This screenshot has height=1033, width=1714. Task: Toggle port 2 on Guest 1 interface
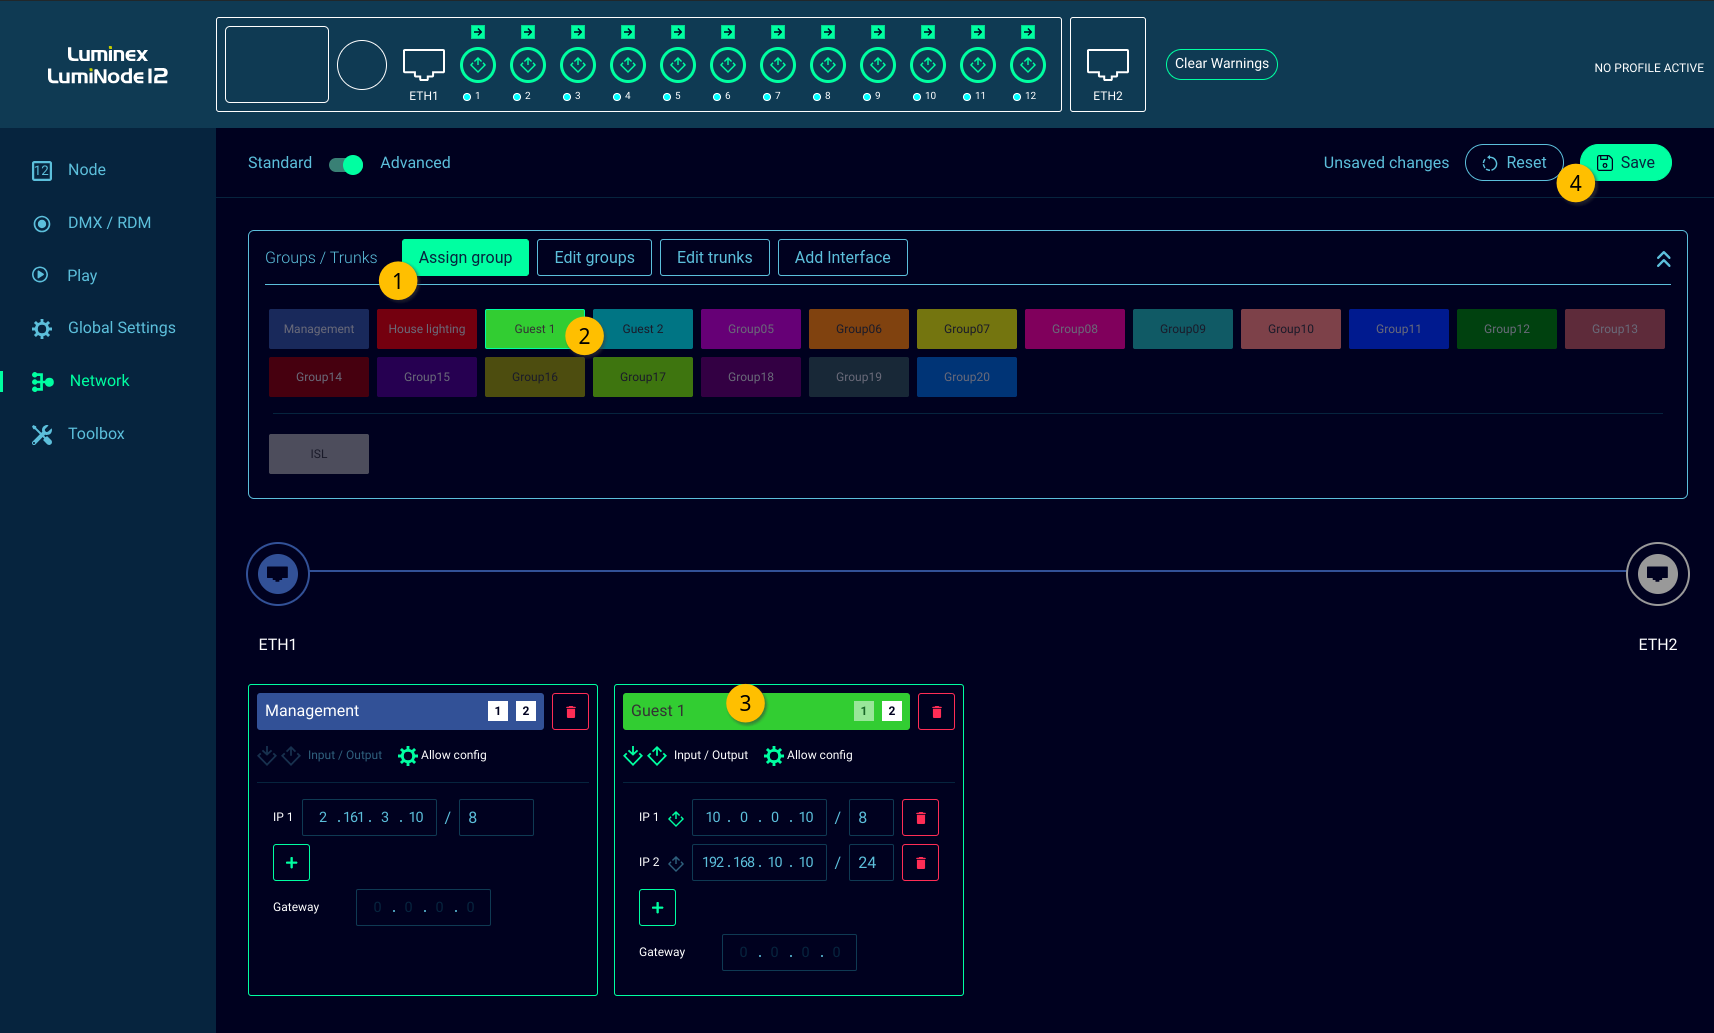pyautogui.click(x=892, y=711)
